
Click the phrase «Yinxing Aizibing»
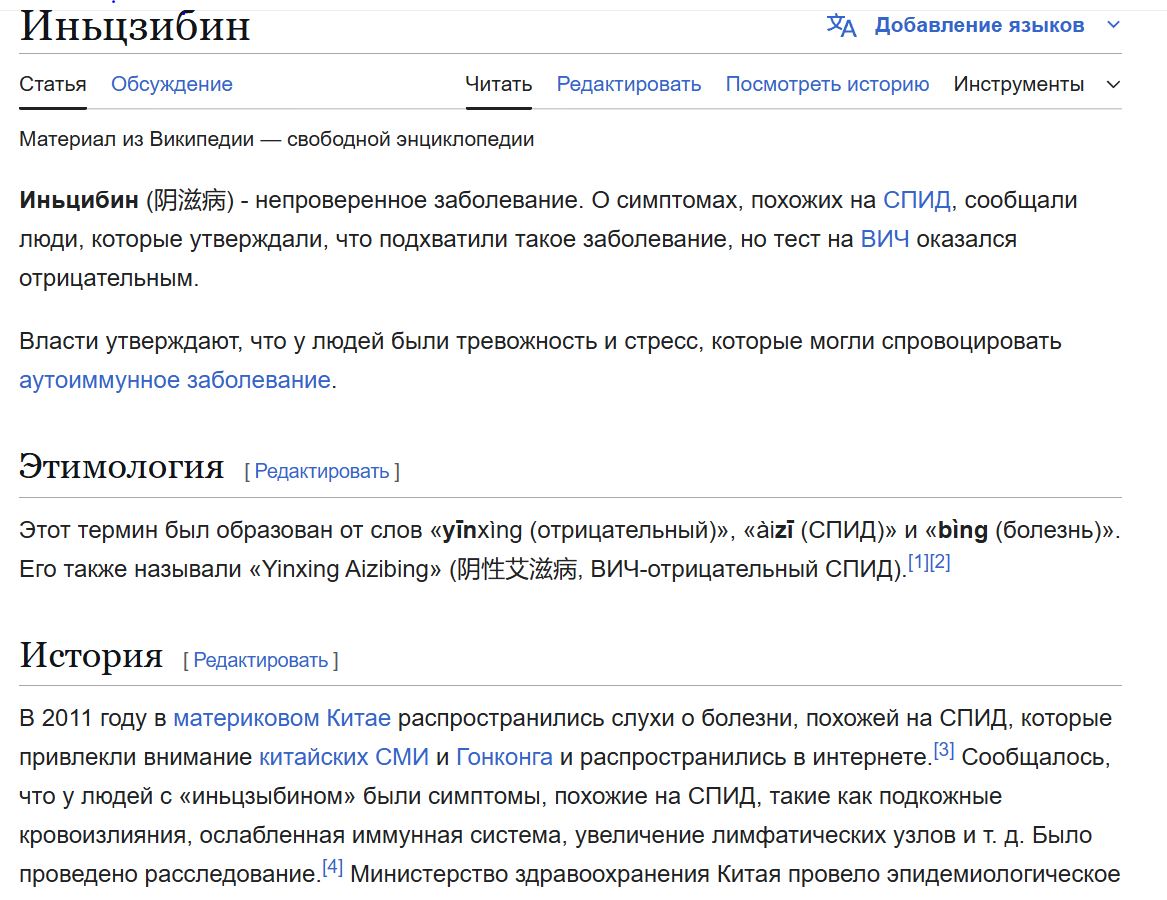[345, 569]
